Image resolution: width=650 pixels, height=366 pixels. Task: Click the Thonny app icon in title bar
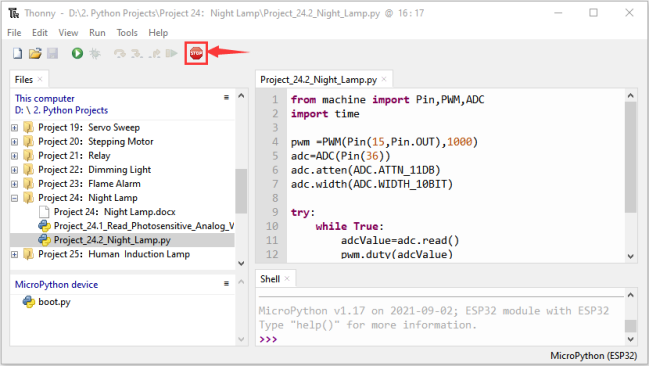(14, 13)
